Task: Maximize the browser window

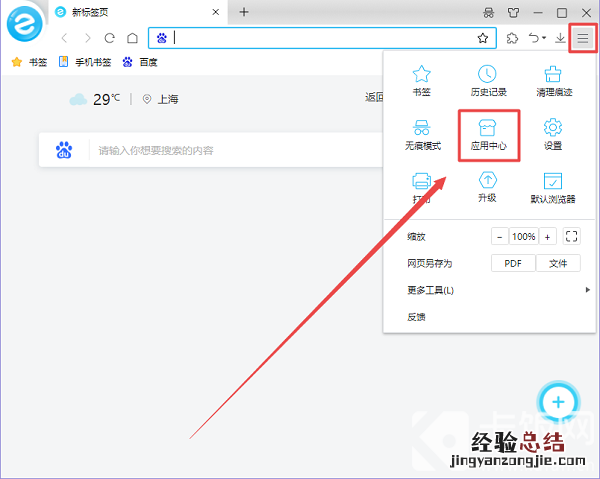Action: (x=562, y=13)
